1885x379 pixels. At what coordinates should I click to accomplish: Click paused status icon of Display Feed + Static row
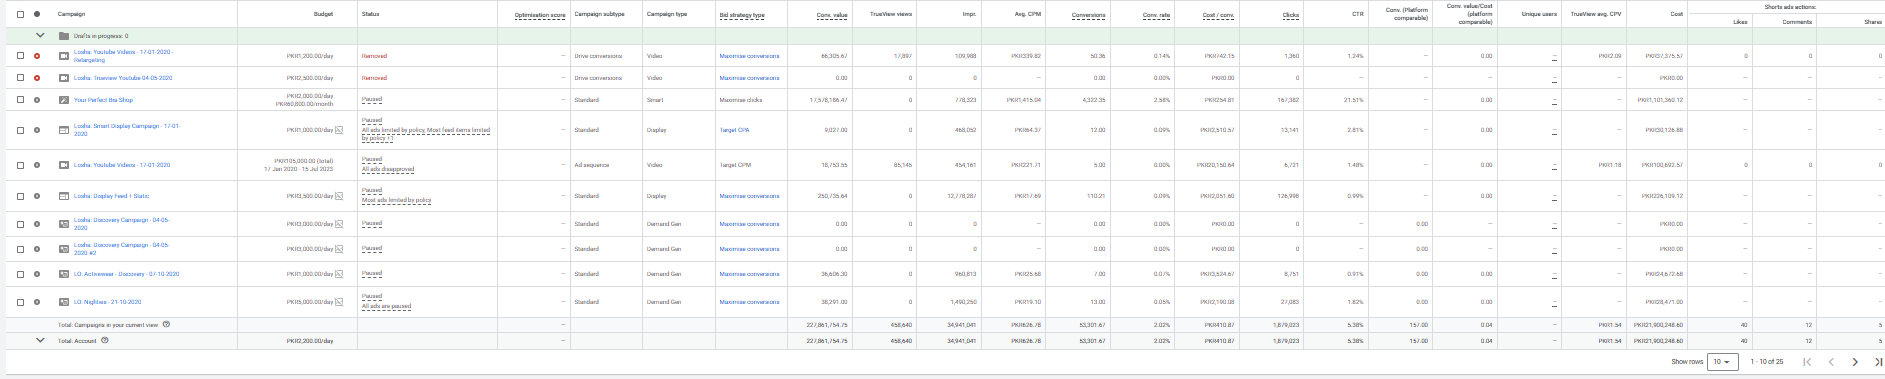pyautogui.click(x=37, y=196)
